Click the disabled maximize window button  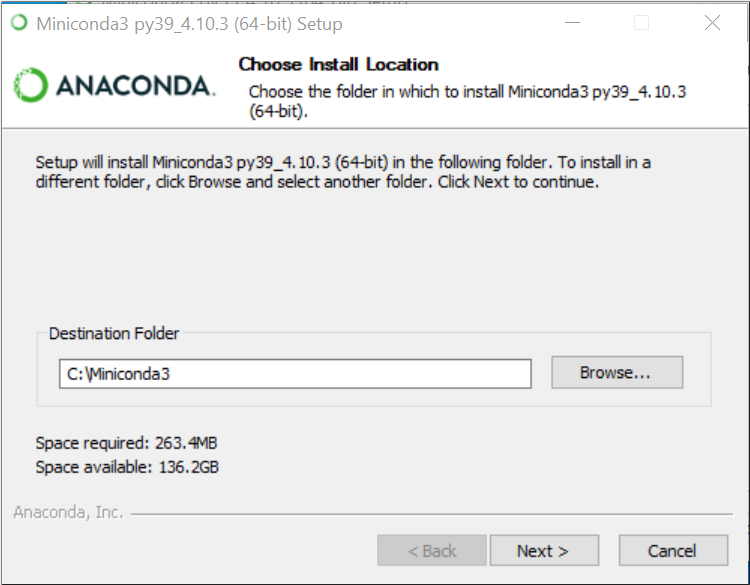(641, 22)
